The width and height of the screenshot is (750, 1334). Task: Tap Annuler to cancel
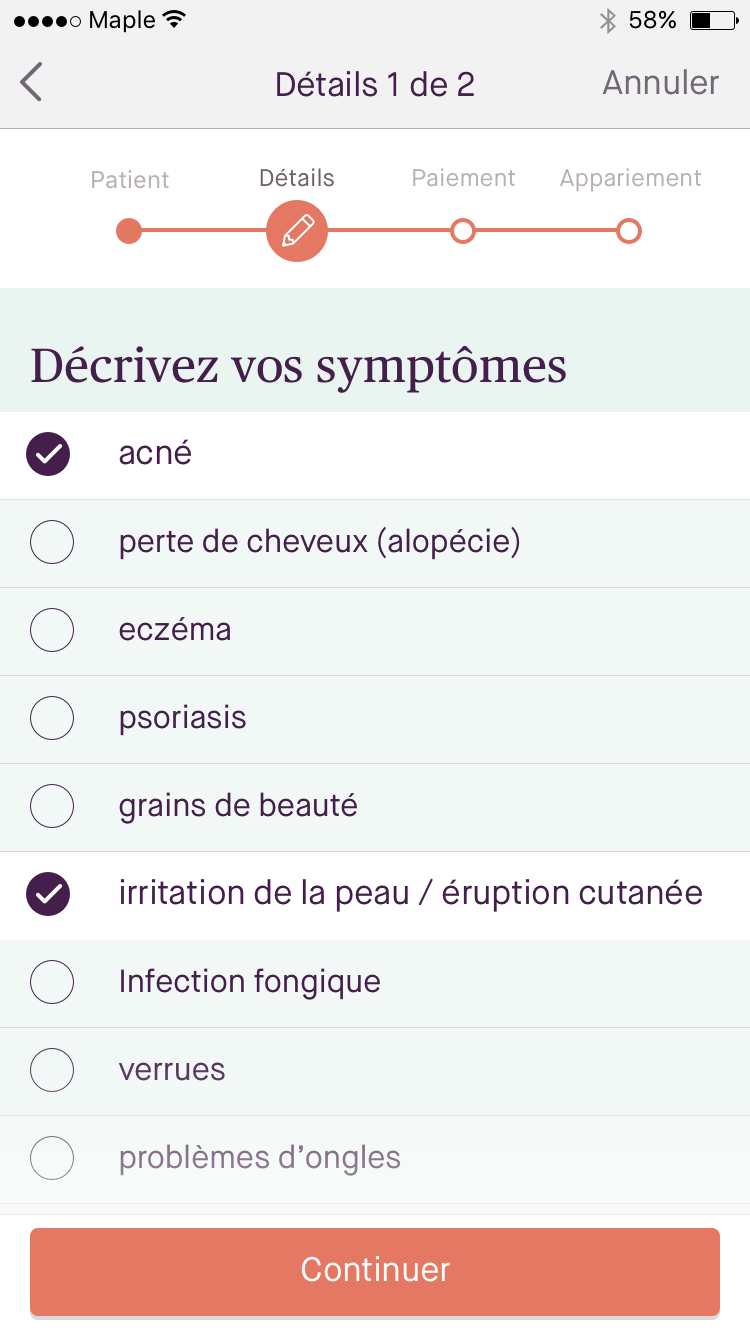tap(660, 83)
